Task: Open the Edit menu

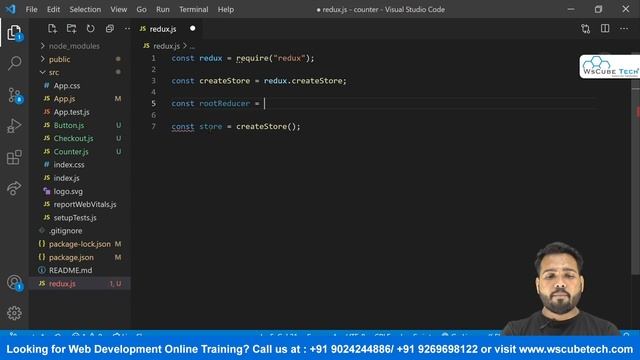Action: click(53, 9)
